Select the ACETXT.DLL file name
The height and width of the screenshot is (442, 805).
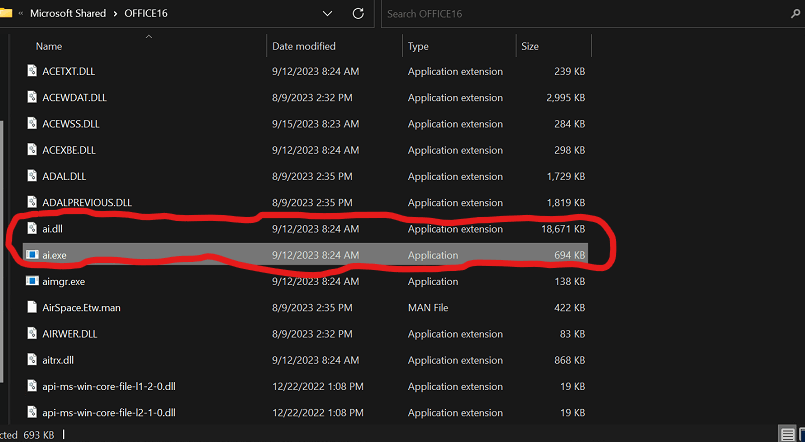68,71
